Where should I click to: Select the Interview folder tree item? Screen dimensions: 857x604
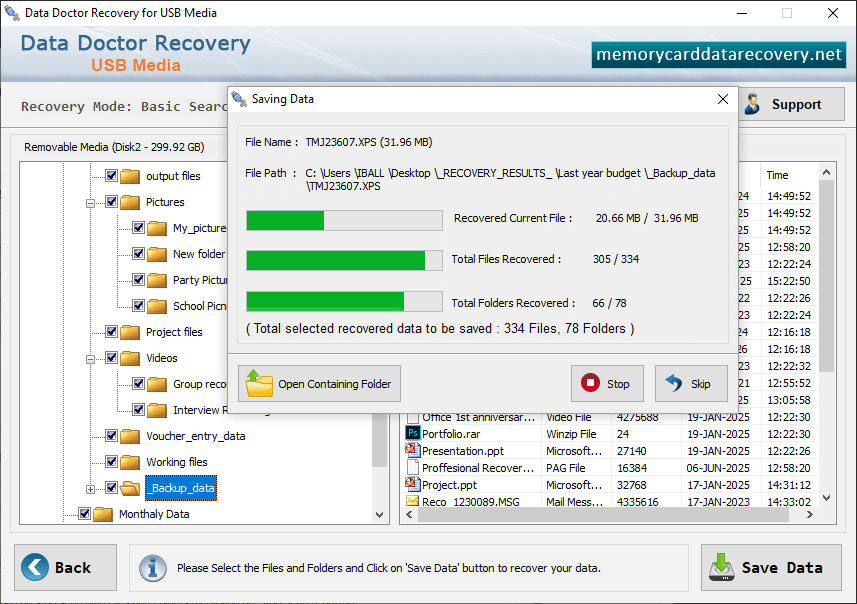(199, 410)
